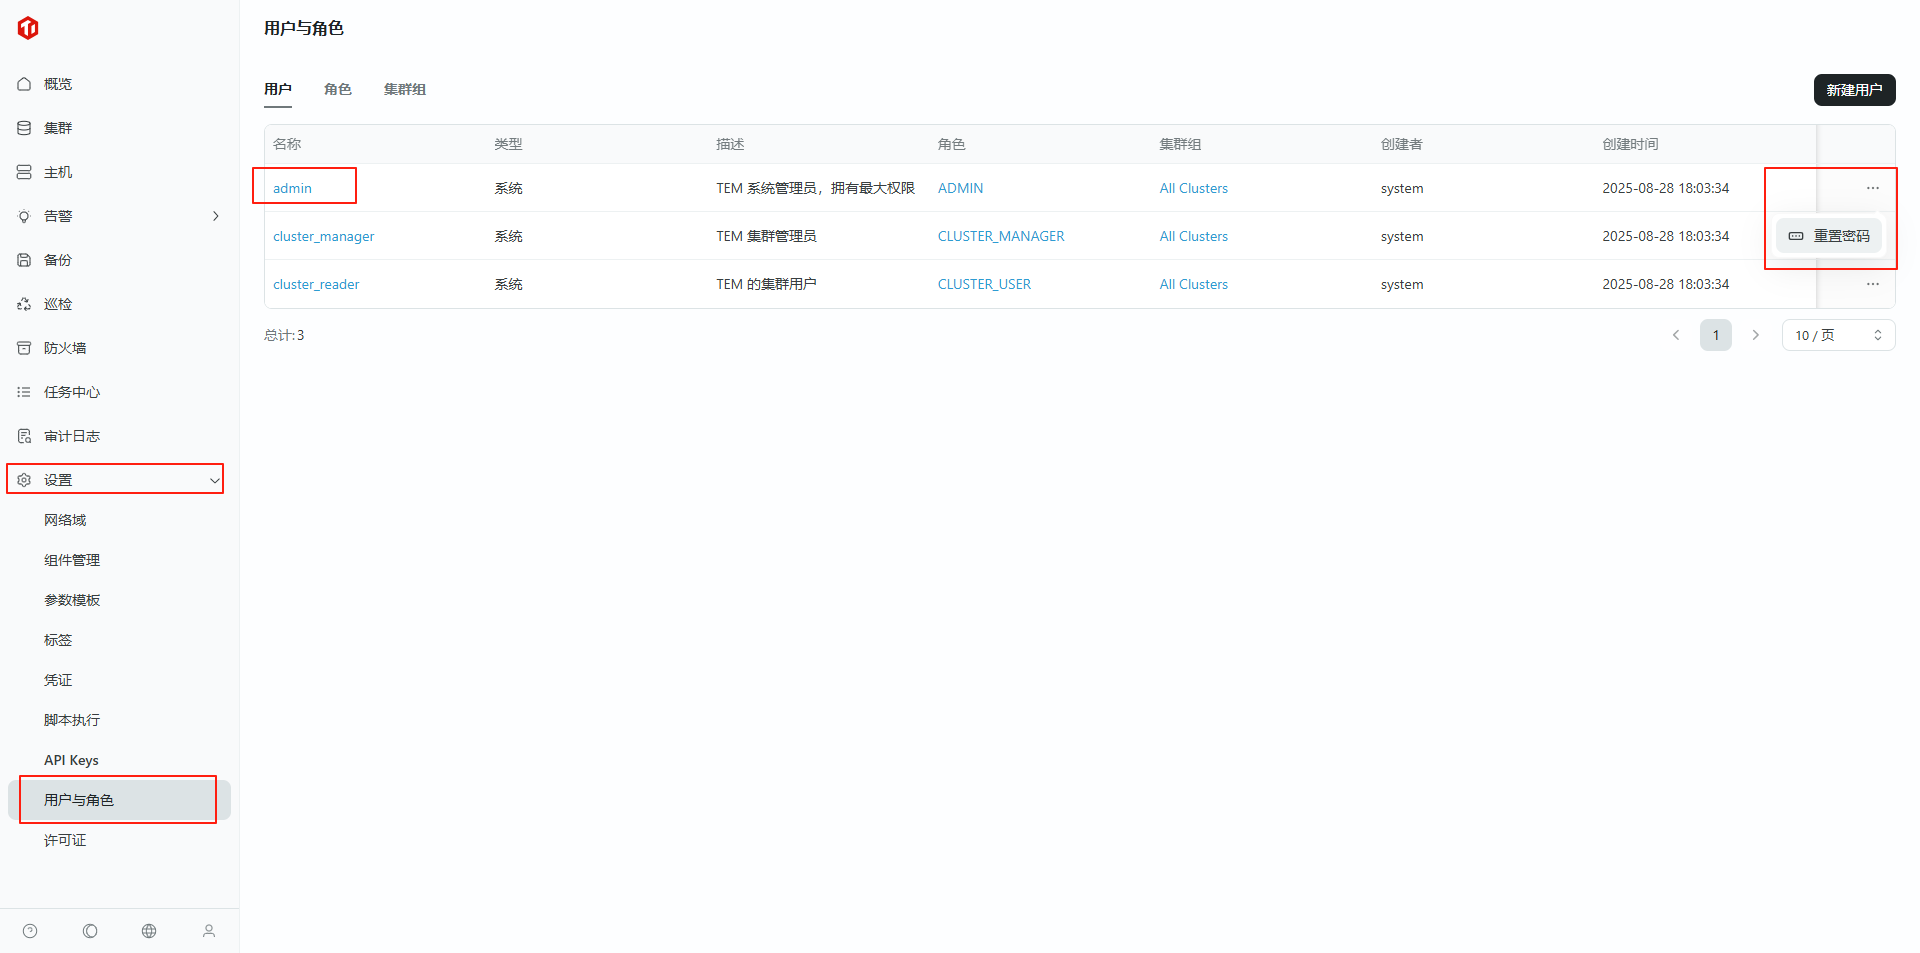Open 备份 via its save icon
Image resolution: width=1920 pixels, height=953 pixels.
coord(24,260)
